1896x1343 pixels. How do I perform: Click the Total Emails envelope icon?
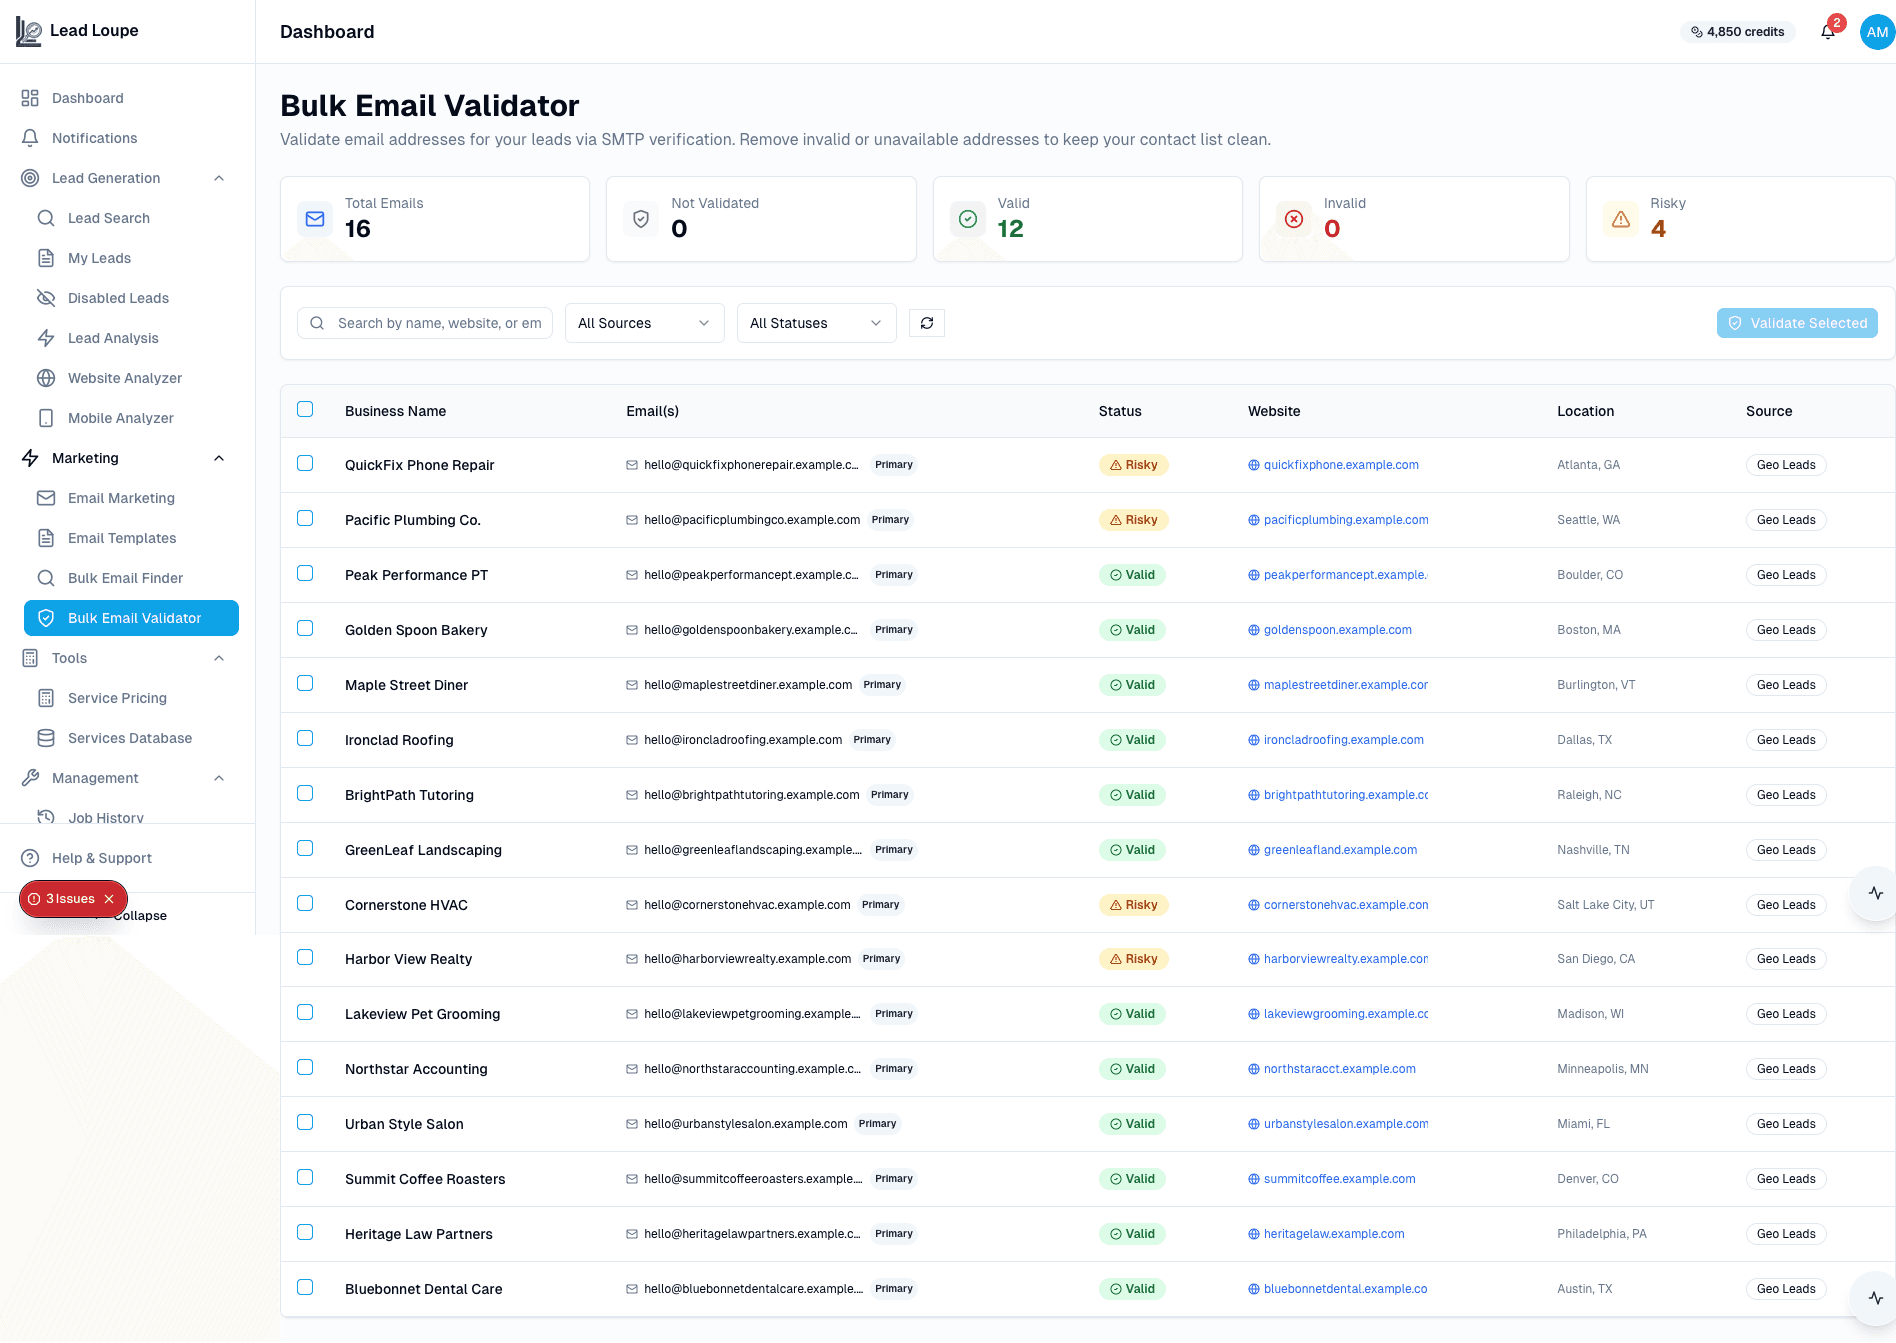[x=315, y=219]
